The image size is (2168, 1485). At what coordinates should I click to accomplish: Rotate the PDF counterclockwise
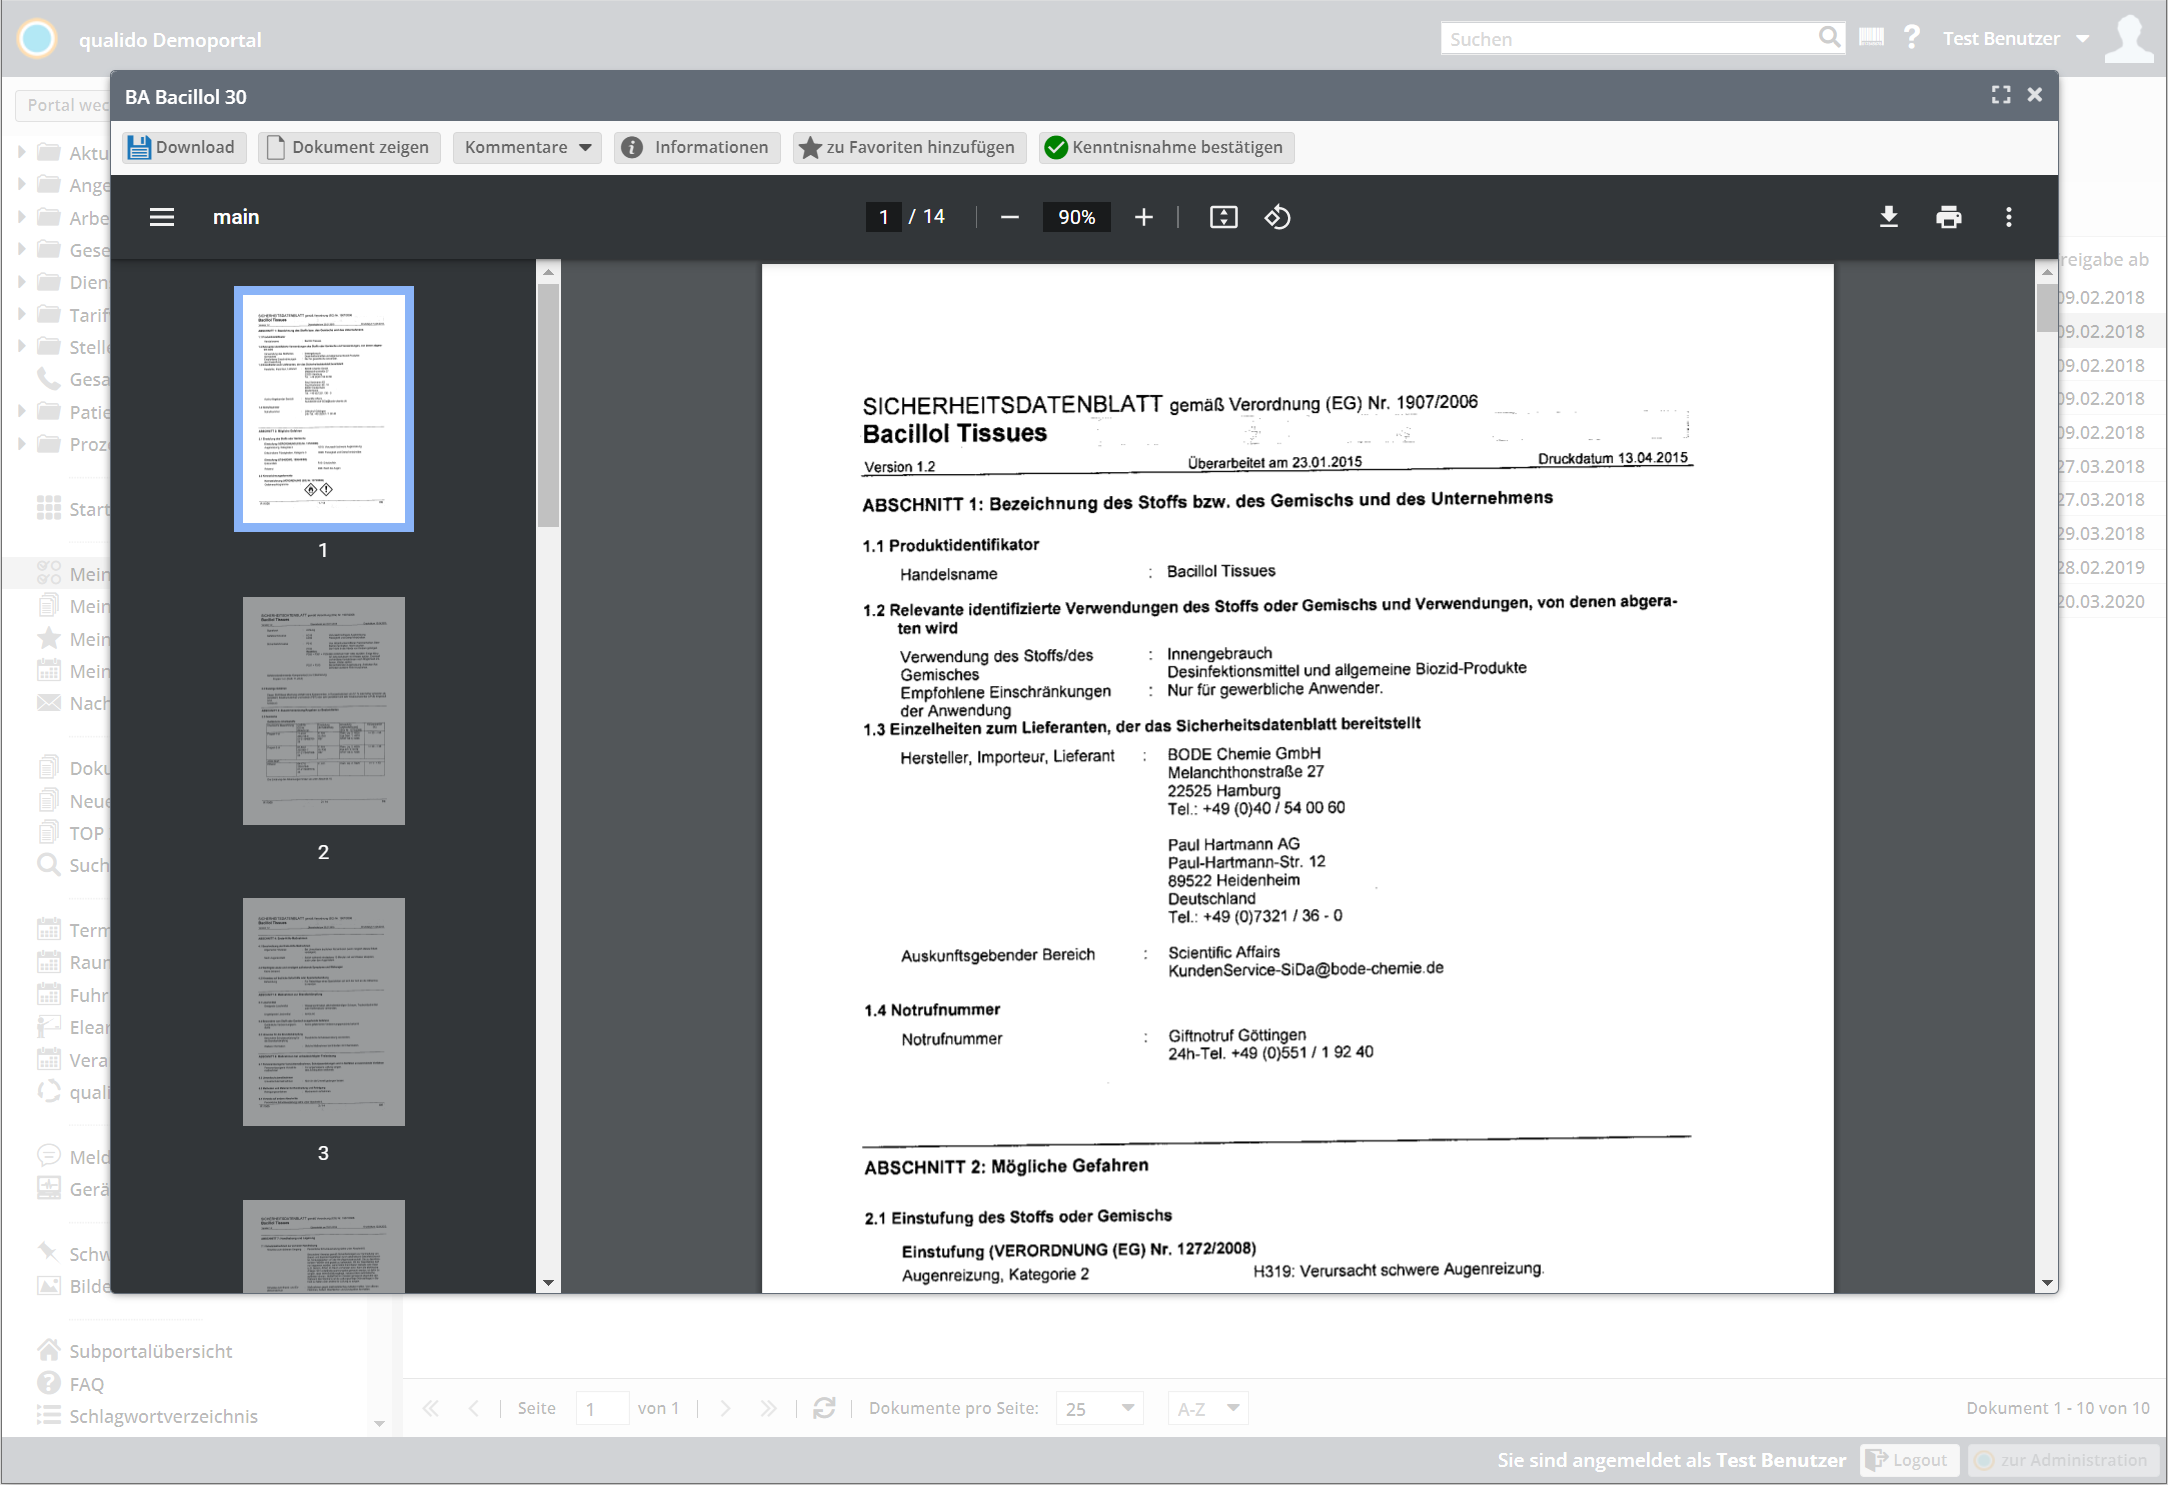1278,217
